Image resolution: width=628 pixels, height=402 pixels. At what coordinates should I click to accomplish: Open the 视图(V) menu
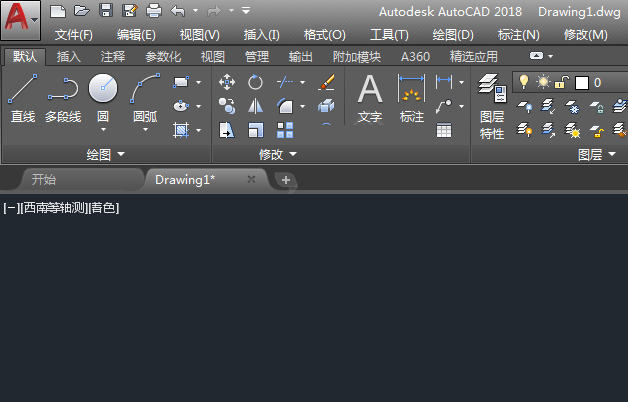tap(199, 35)
